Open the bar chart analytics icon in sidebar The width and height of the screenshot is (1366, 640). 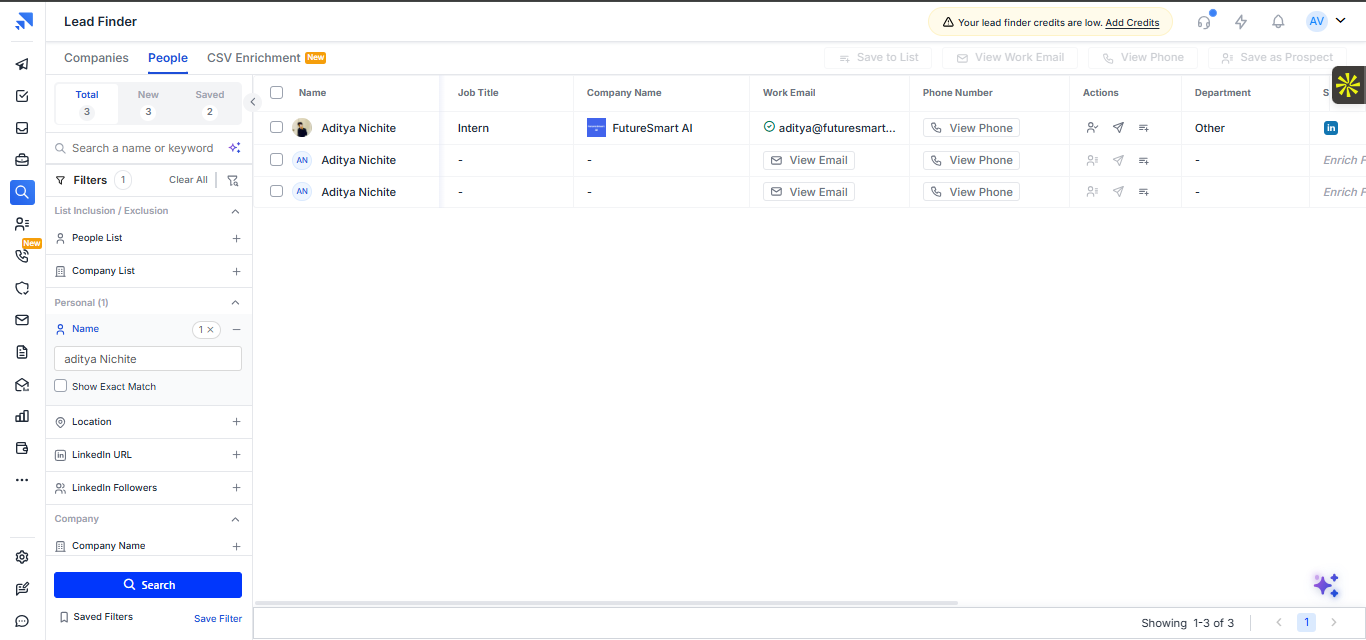point(22,416)
